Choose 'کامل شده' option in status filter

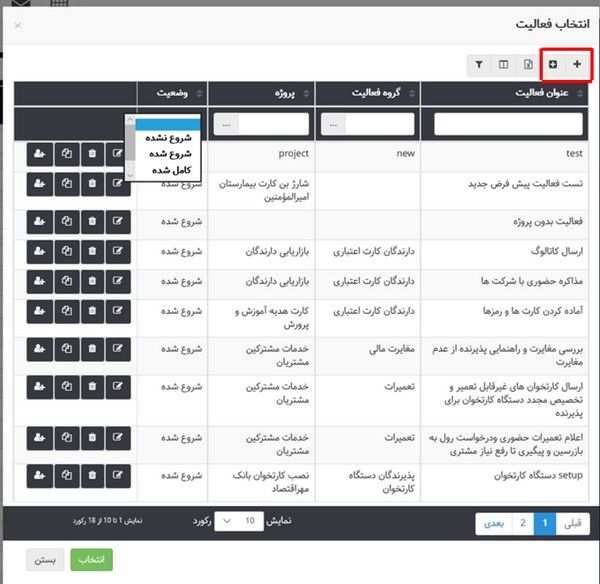167,170
